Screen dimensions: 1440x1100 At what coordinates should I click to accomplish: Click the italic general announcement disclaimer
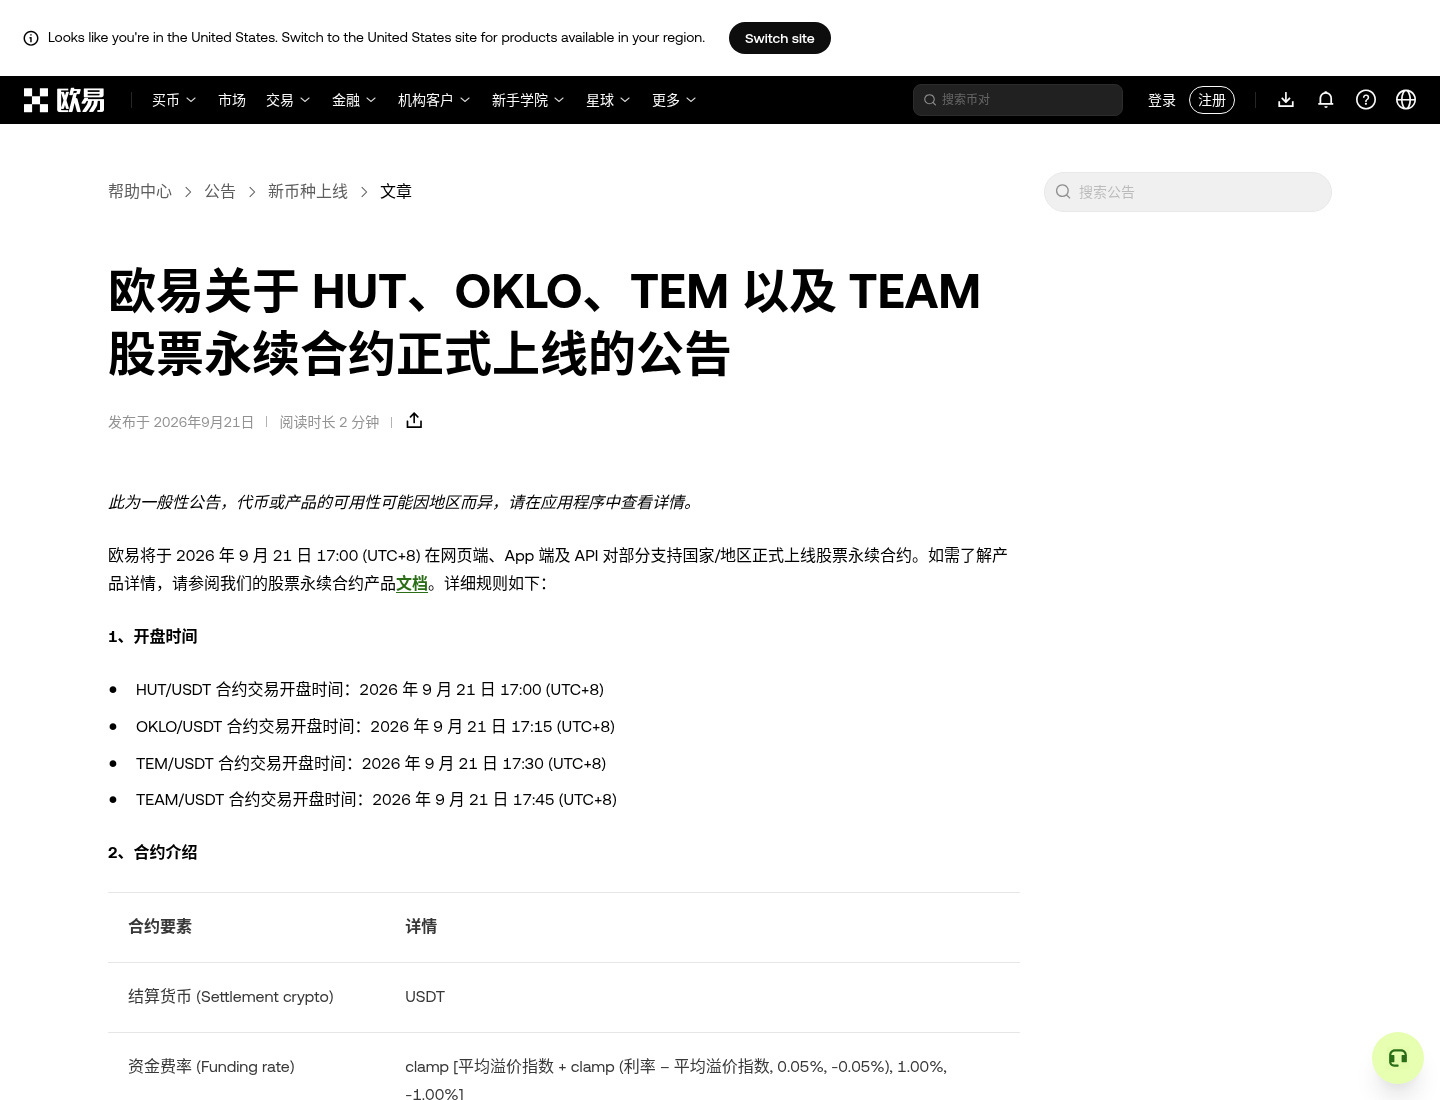(x=402, y=502)
